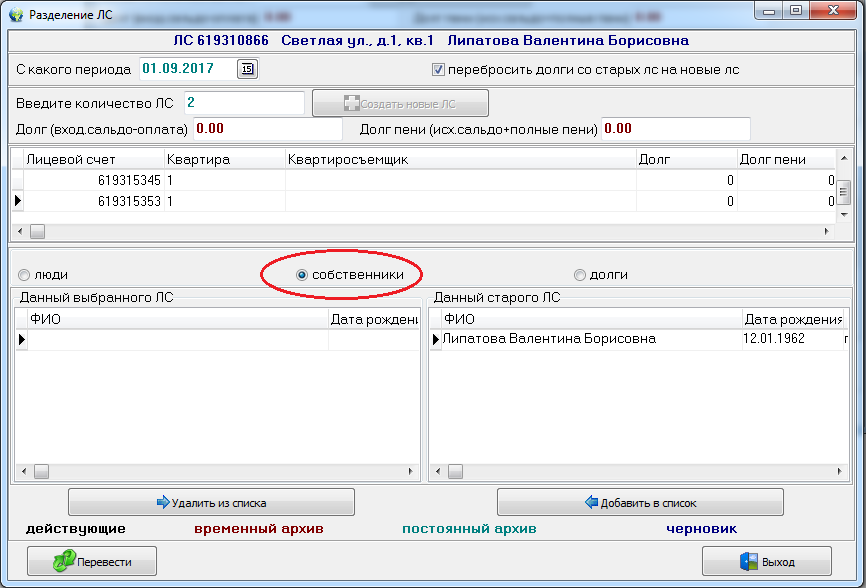Click the "Создать новые ЛС" button
The height and width of the screenshot is (588, 866).
click(400, 104)
